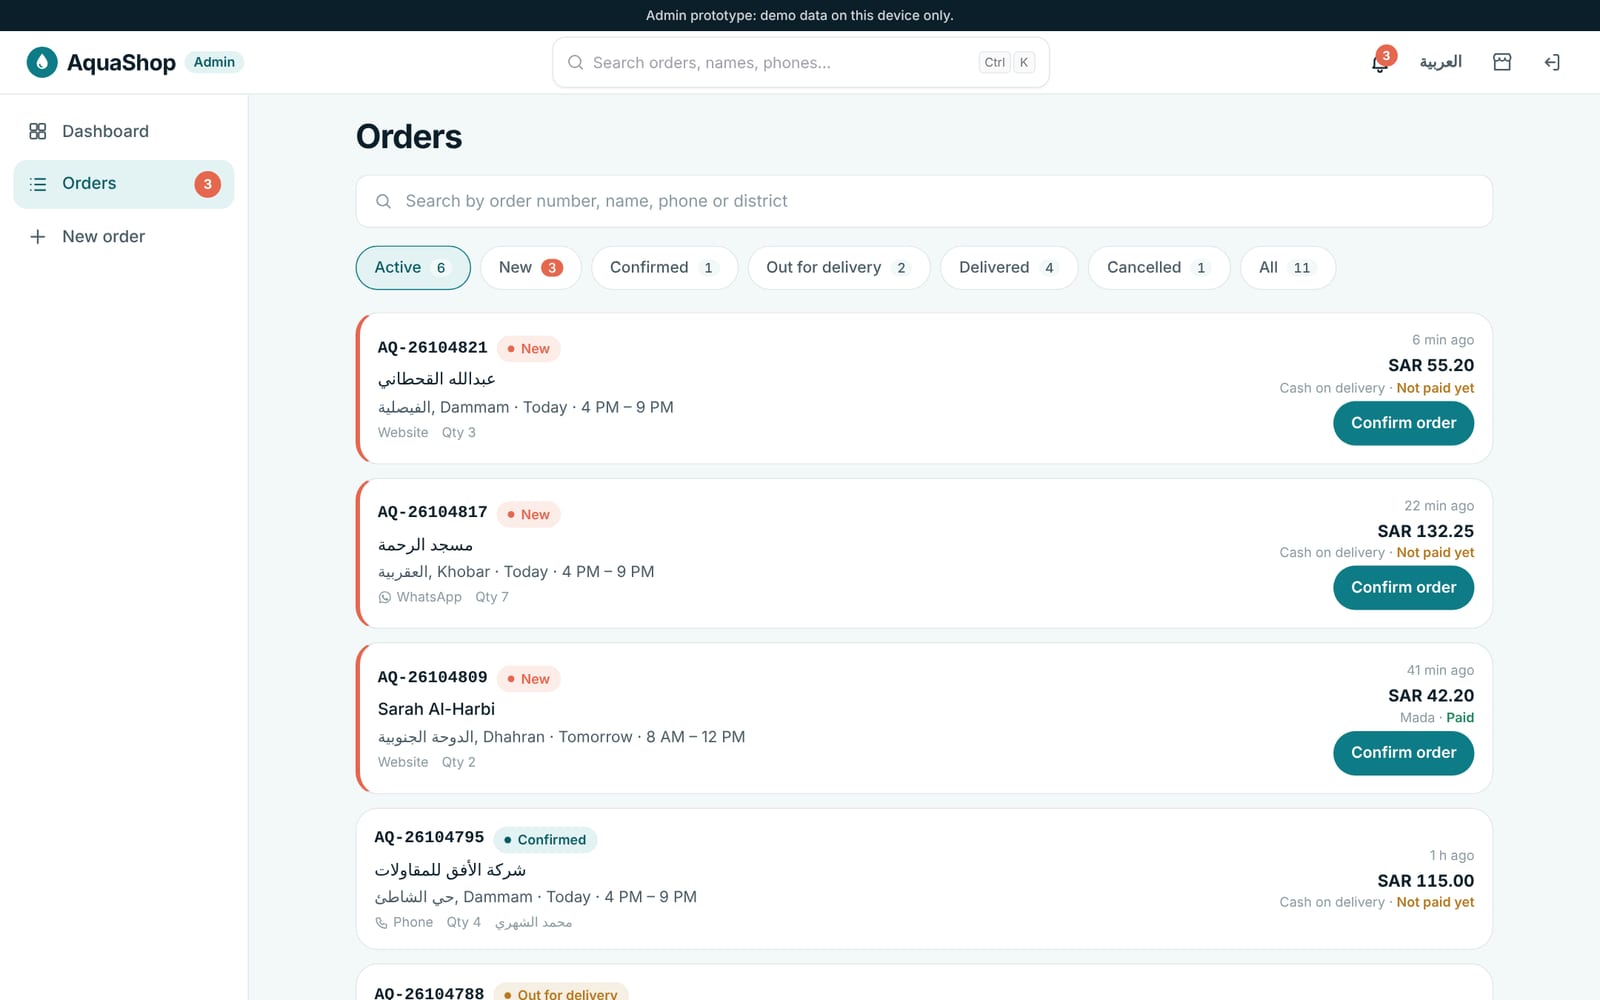This screenshot has width=1600, height=1000.
Task: Focus the search by order number field
Action: 924,201
